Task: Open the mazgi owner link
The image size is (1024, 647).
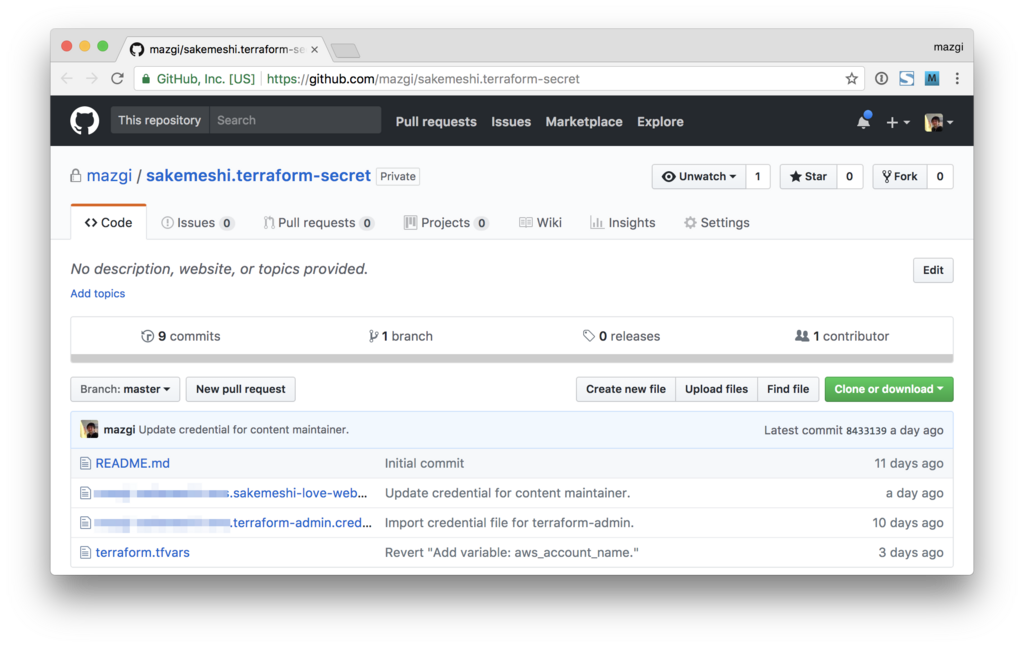Action: click(x=109, y=176)
